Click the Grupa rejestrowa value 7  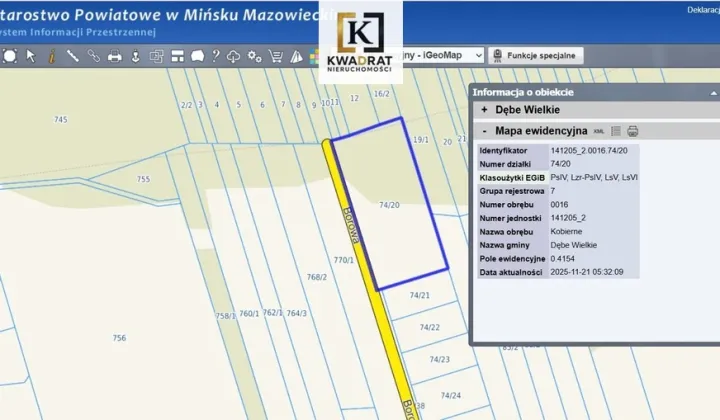(x=553, y=191)
